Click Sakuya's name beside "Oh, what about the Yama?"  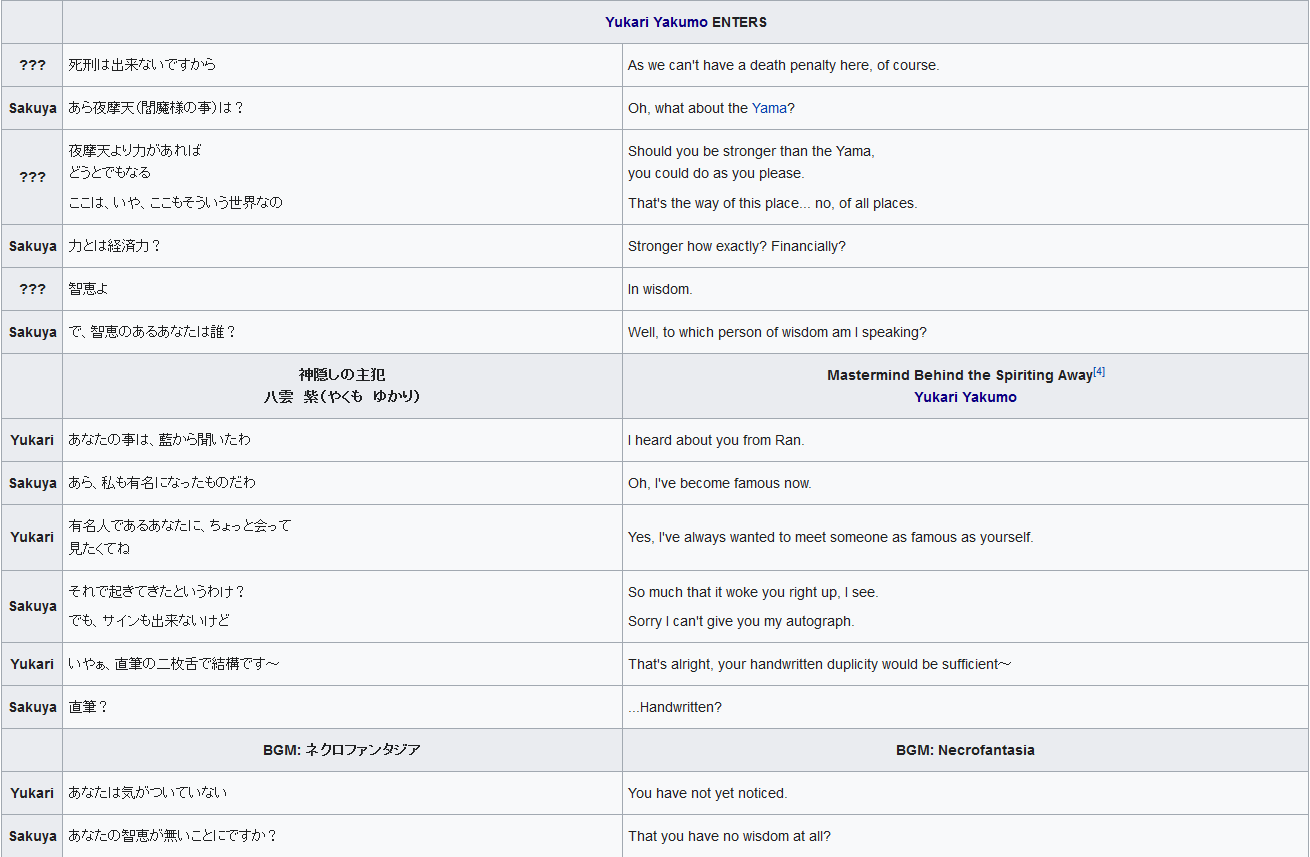[x=33, y=108]
